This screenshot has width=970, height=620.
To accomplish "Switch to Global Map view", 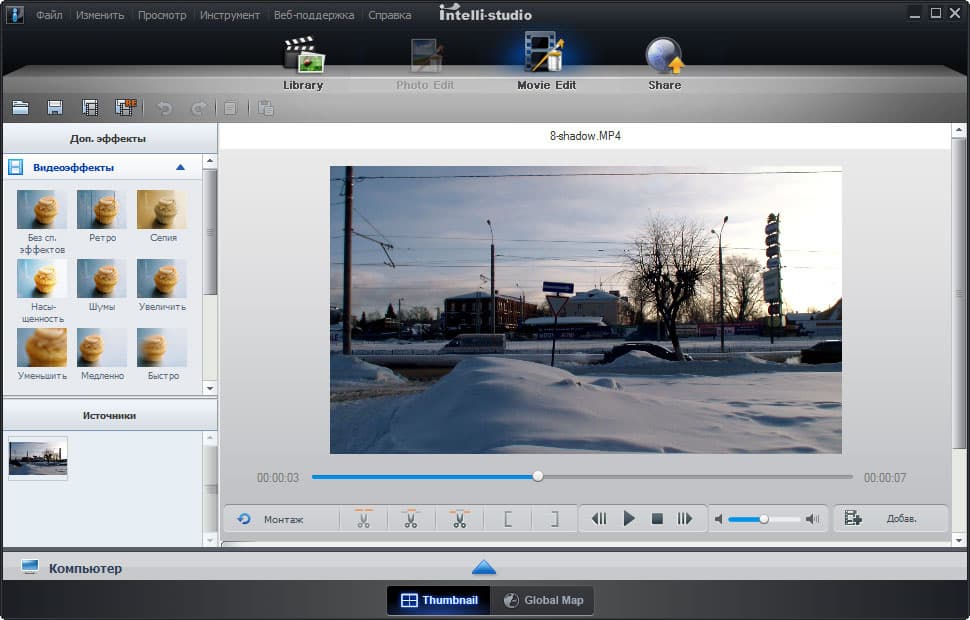I will (x=543, y=601).
